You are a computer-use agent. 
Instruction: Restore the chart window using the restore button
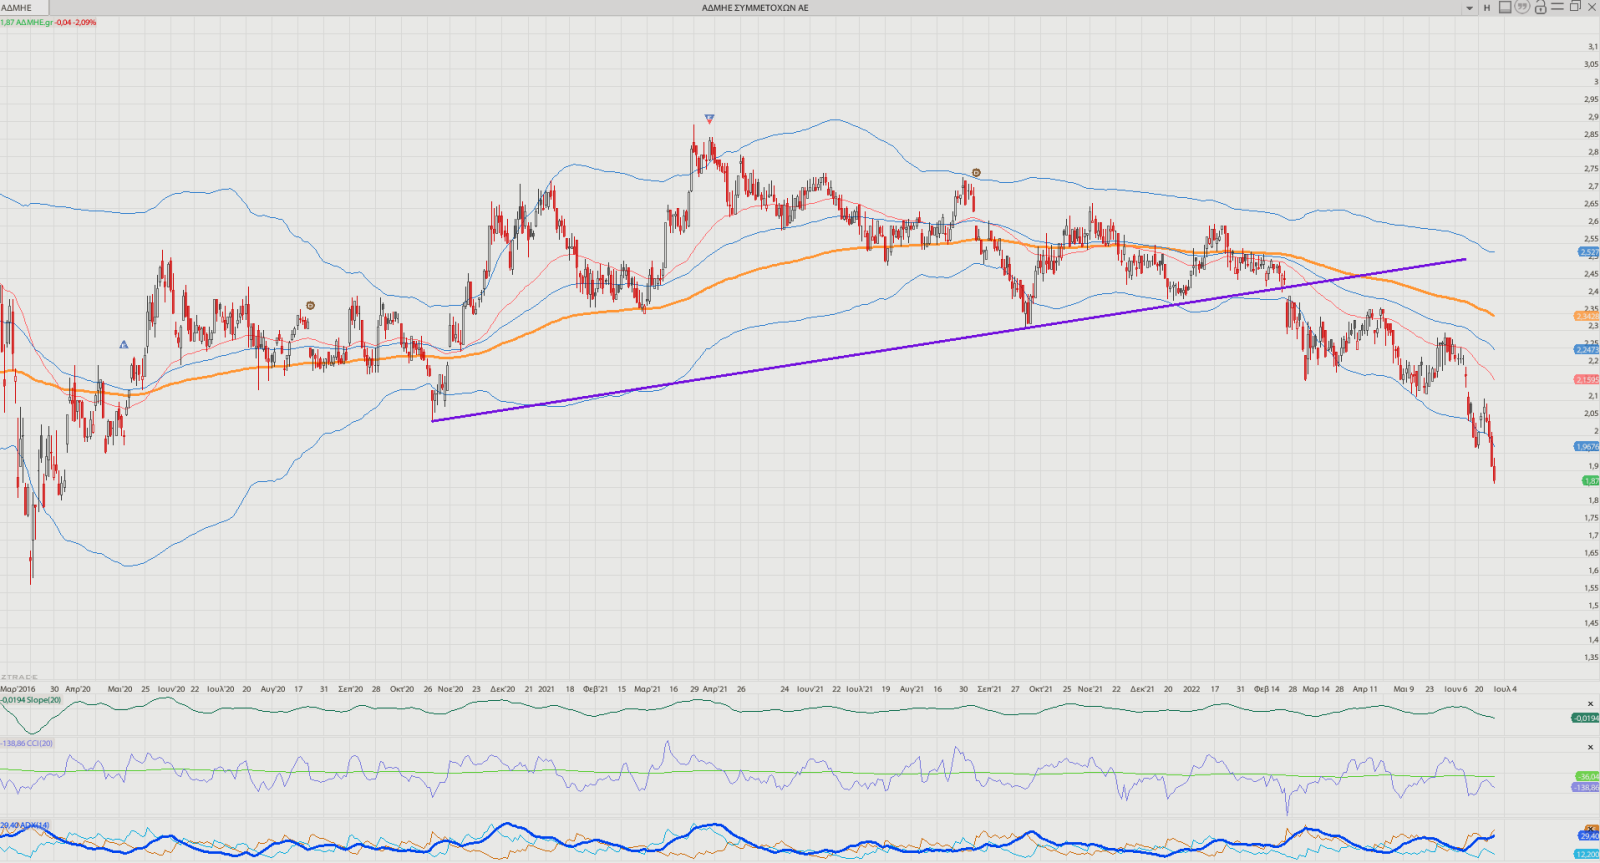[x=1575, y=7]
